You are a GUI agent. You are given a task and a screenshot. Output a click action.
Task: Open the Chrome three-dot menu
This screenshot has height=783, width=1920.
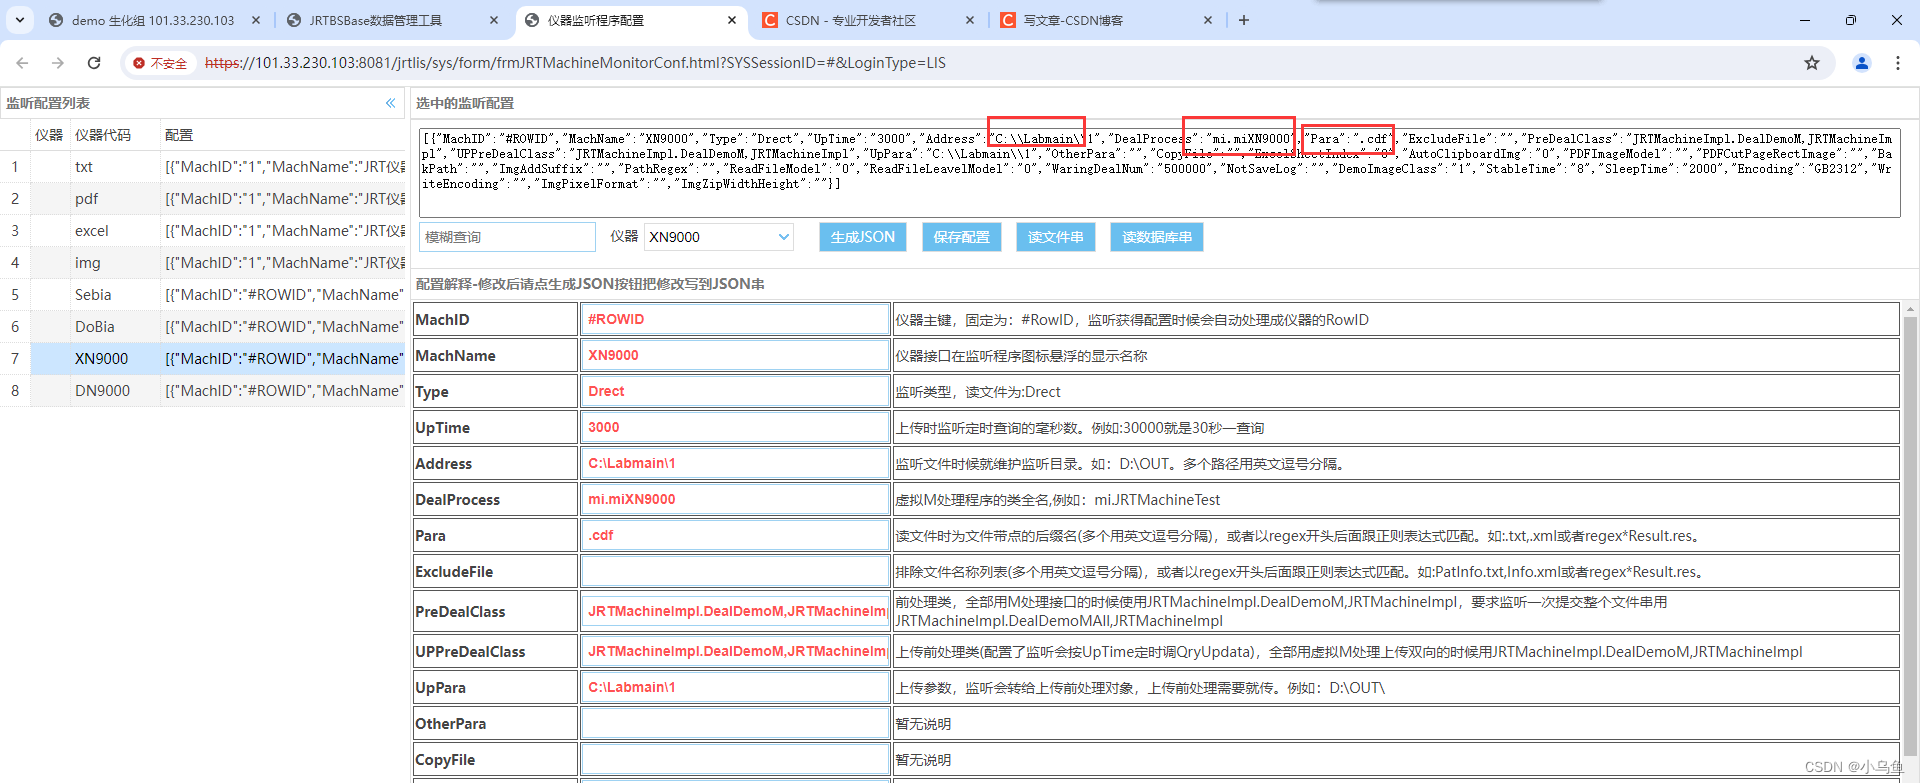tap(1898, 63)
